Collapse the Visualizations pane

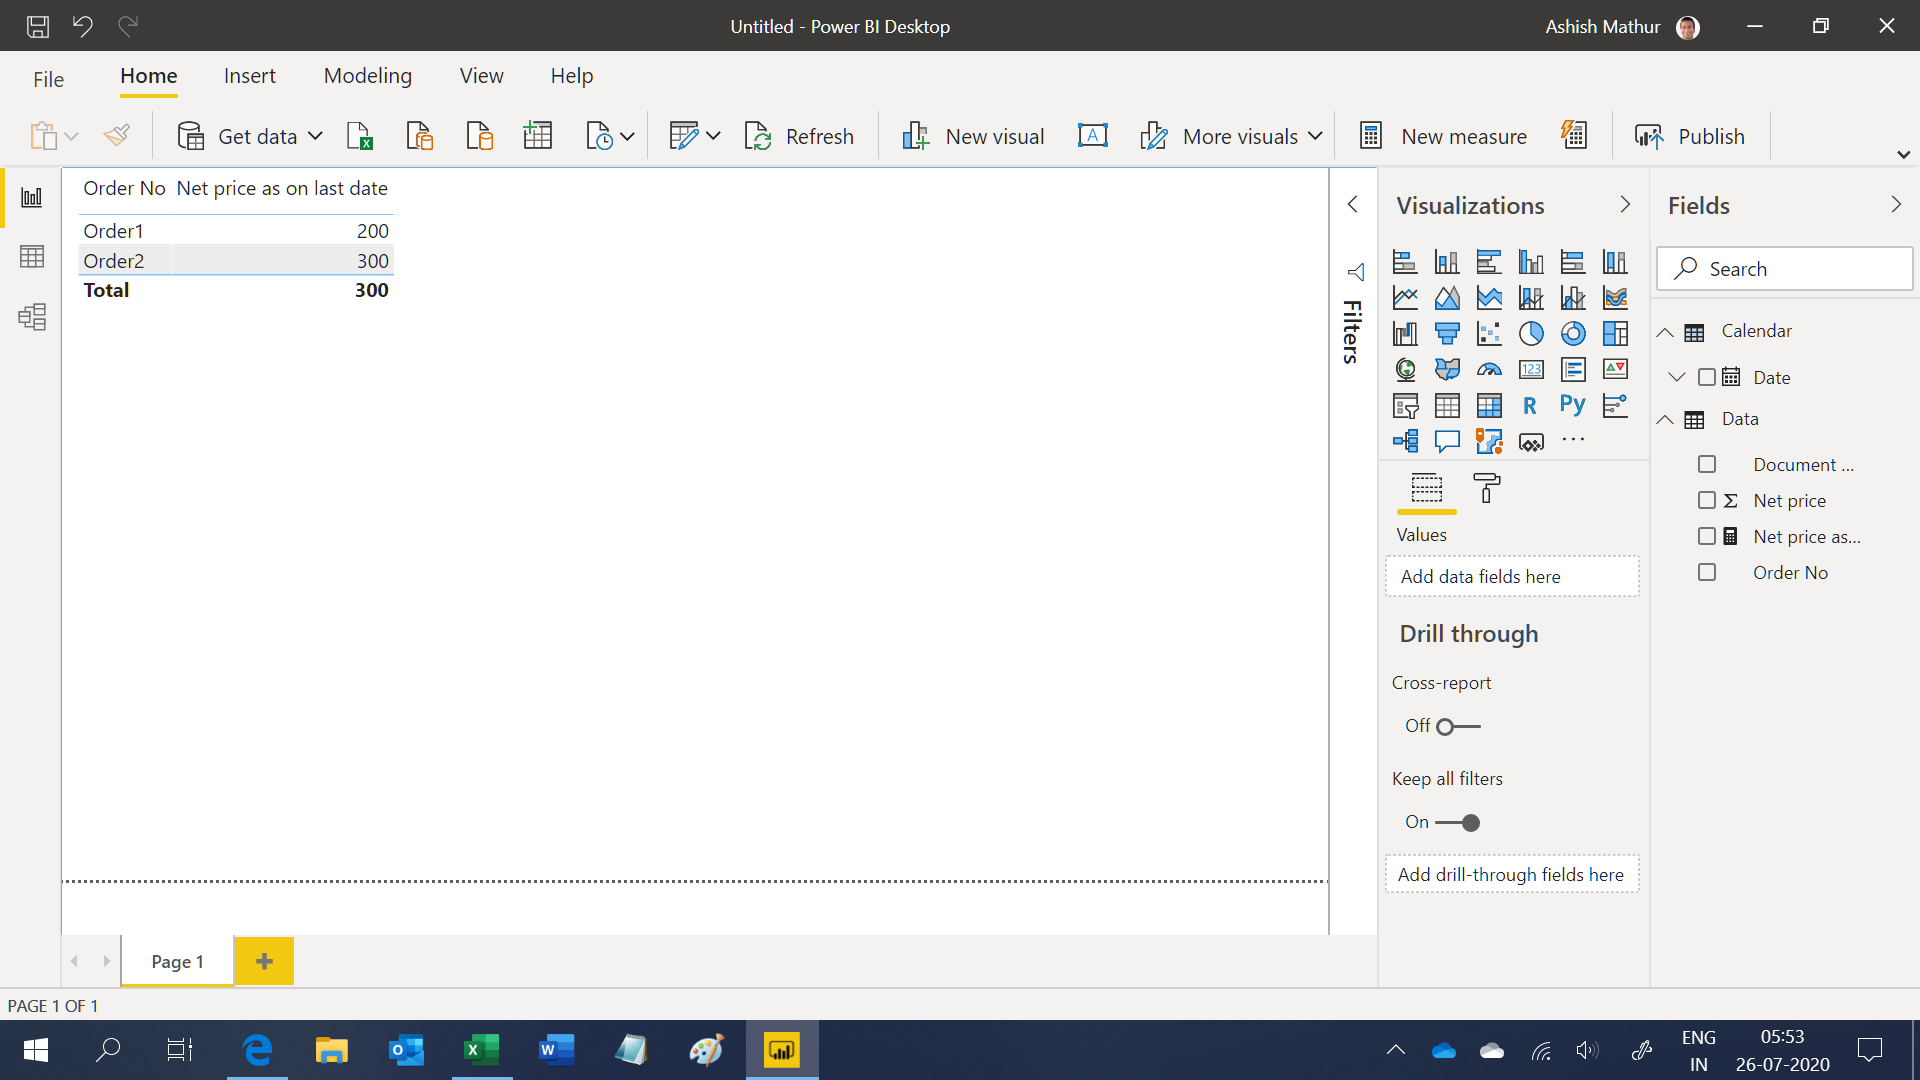pyautogui.click(x=1625, y=204)
